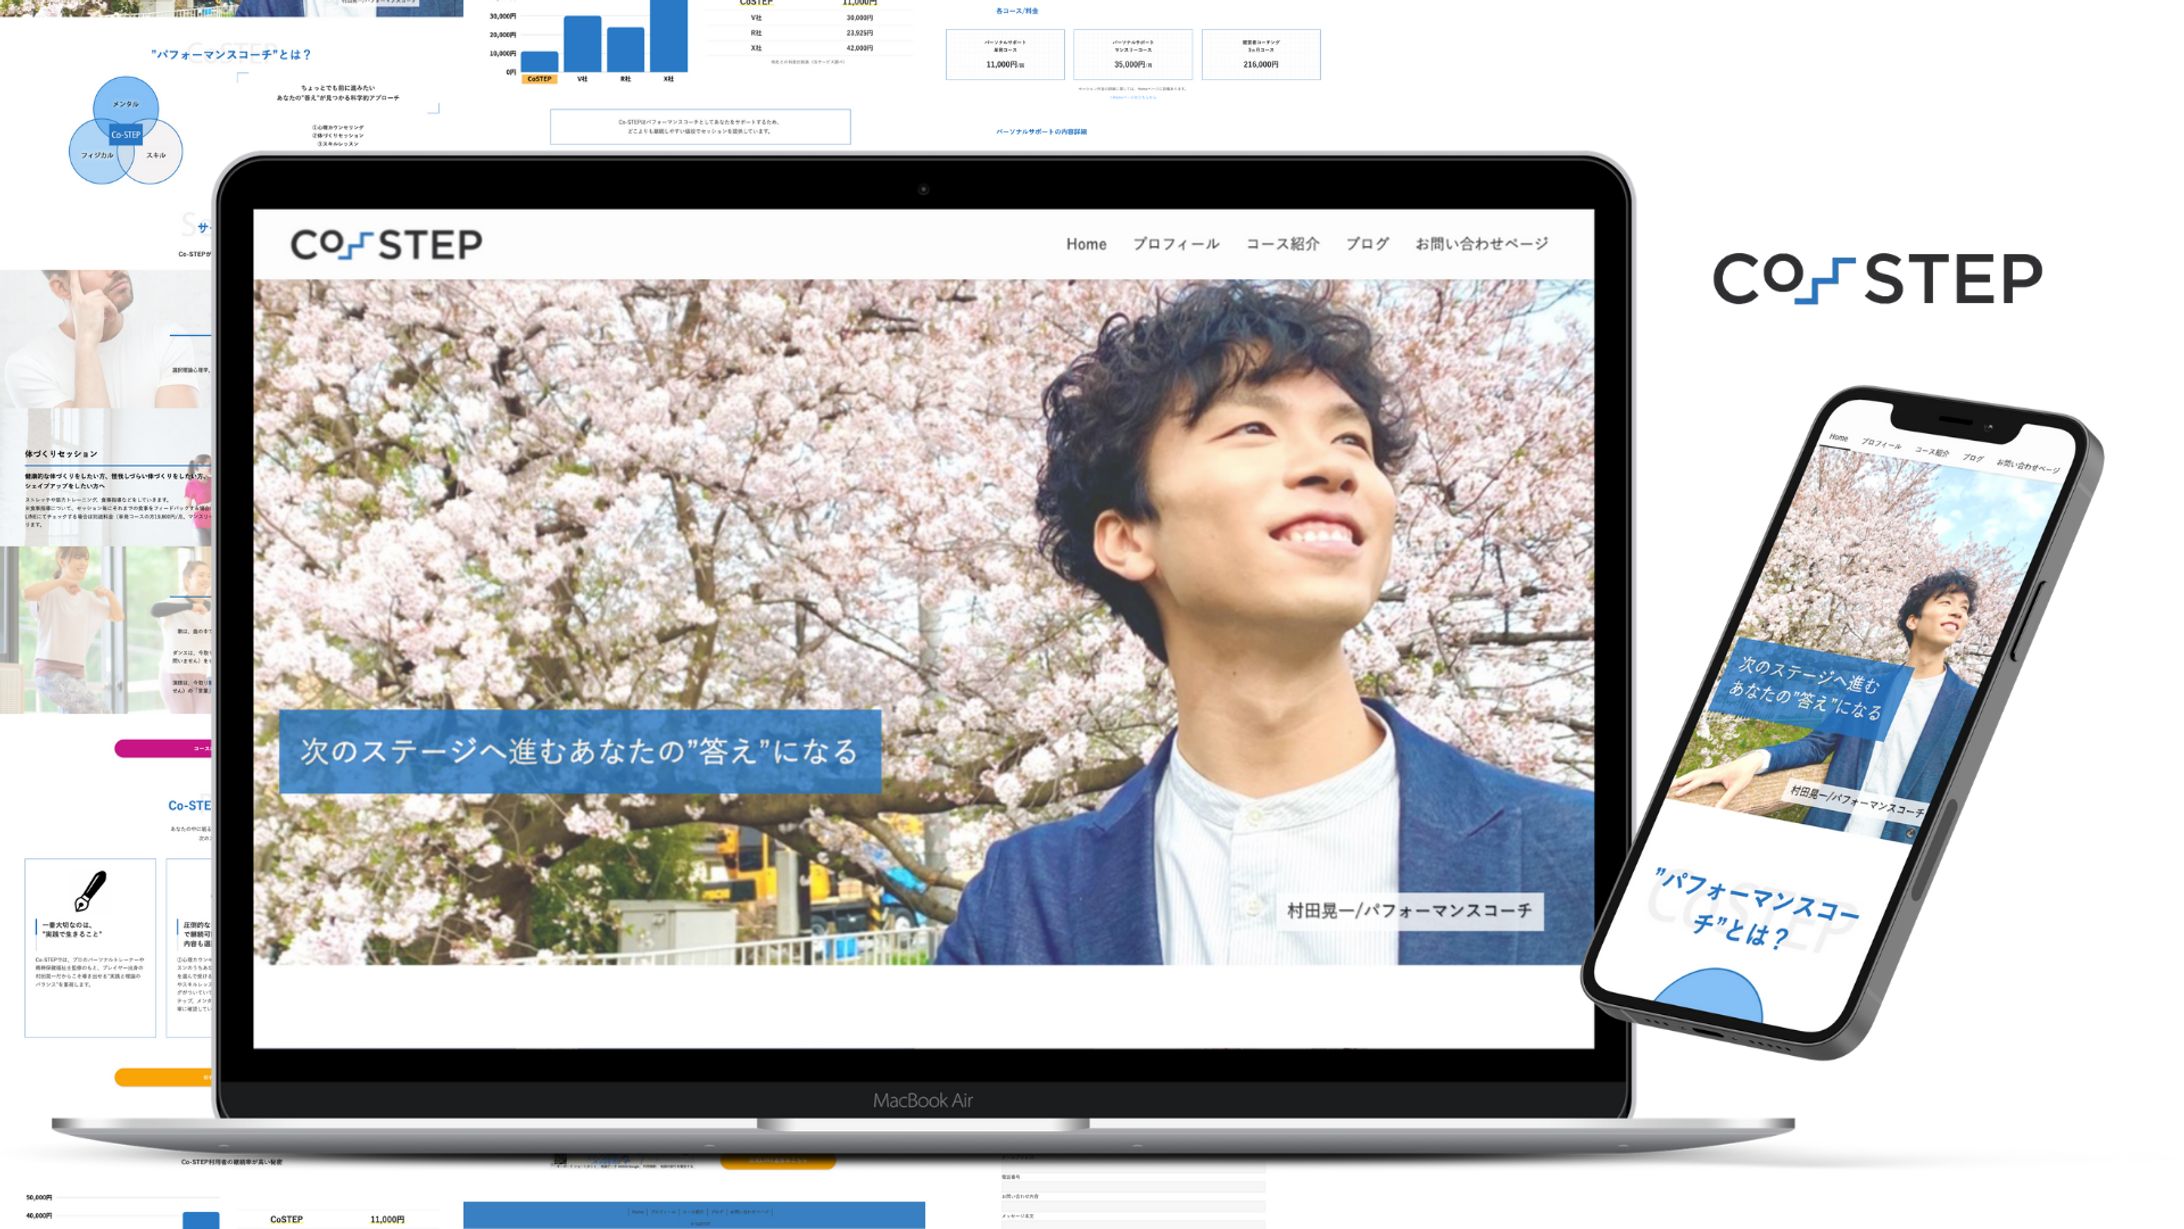Click the orange CoSTEP label under bar chart
The image size is (2184, 1229).
click(539, 79)
